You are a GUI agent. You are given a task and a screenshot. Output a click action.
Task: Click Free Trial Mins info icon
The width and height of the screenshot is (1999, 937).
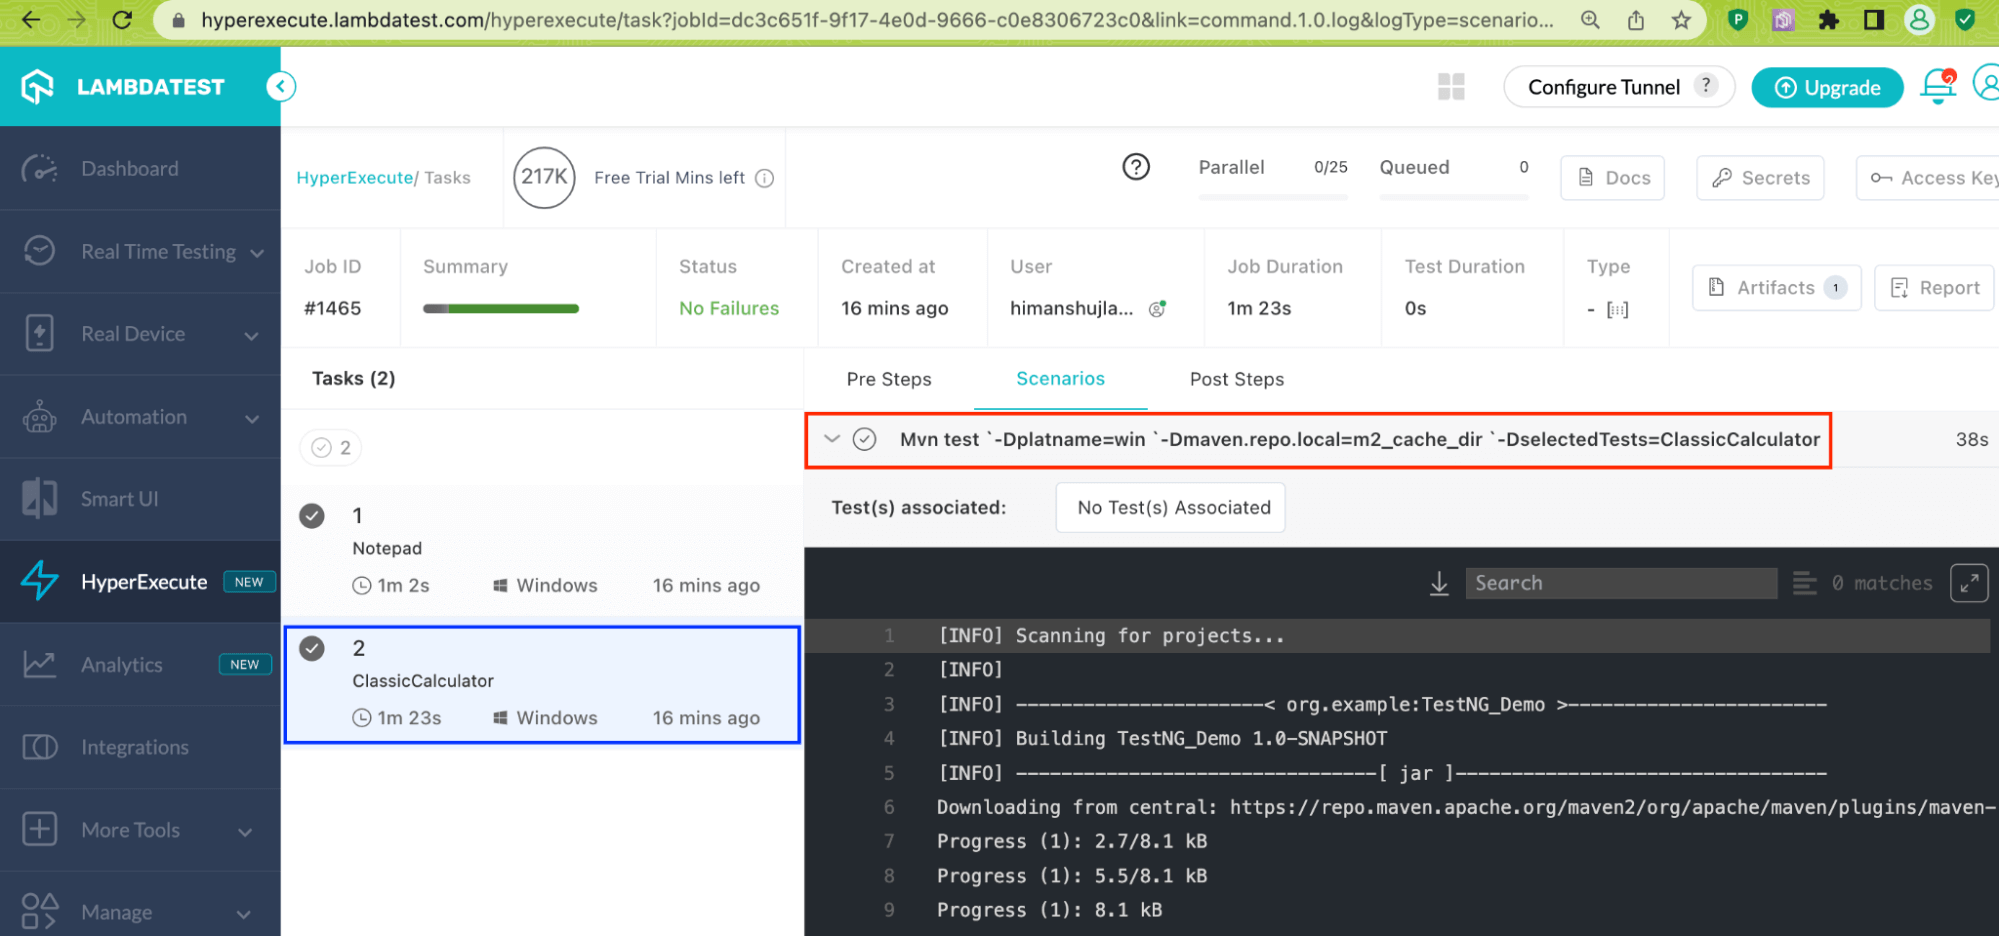pyautogui.click(x=764, y=178)
